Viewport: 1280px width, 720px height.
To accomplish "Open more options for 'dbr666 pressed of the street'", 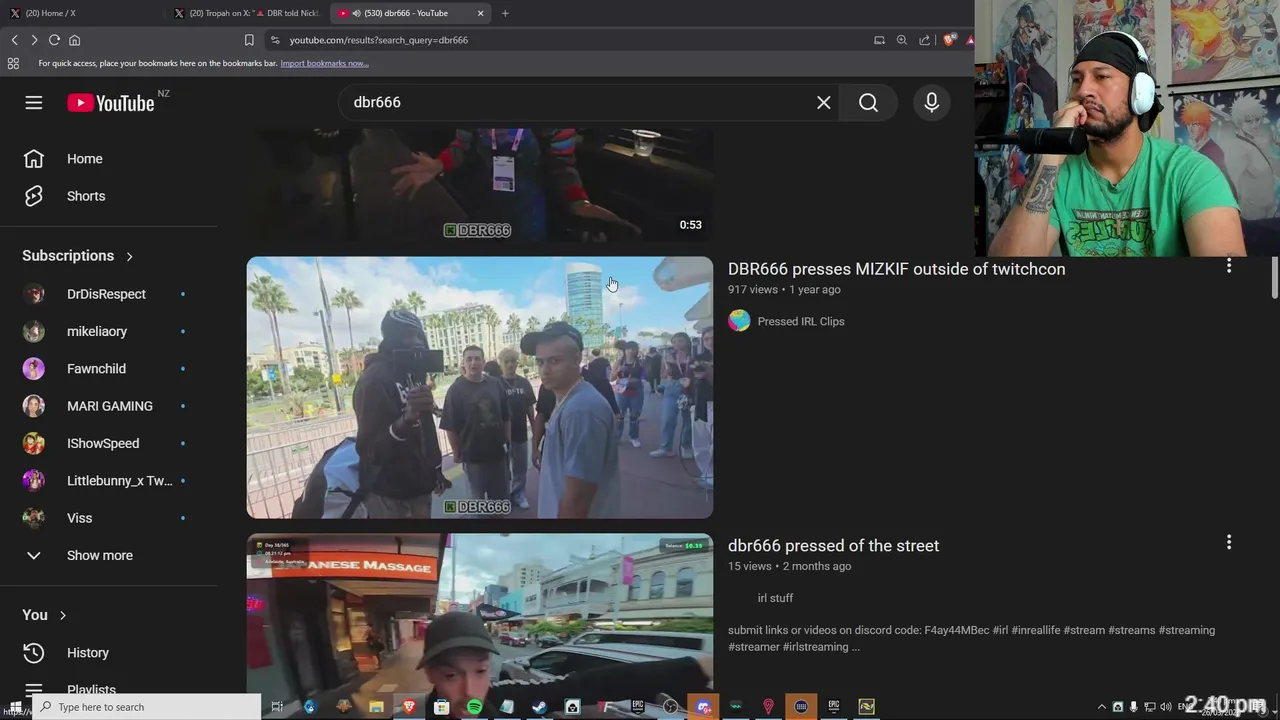I will pyautogui.click(x=1229, y=542).
